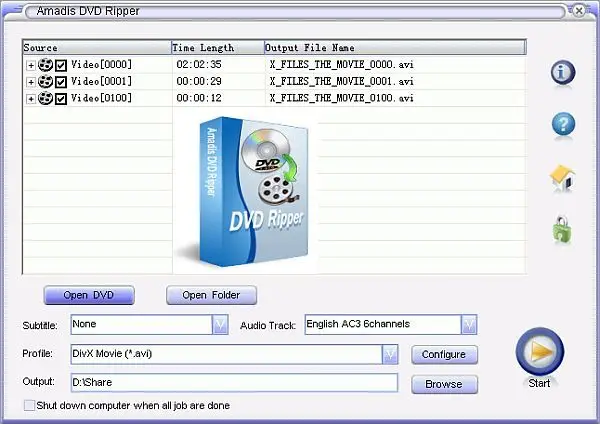Click the film reel icon for Video[0001]

coord(45,81)
